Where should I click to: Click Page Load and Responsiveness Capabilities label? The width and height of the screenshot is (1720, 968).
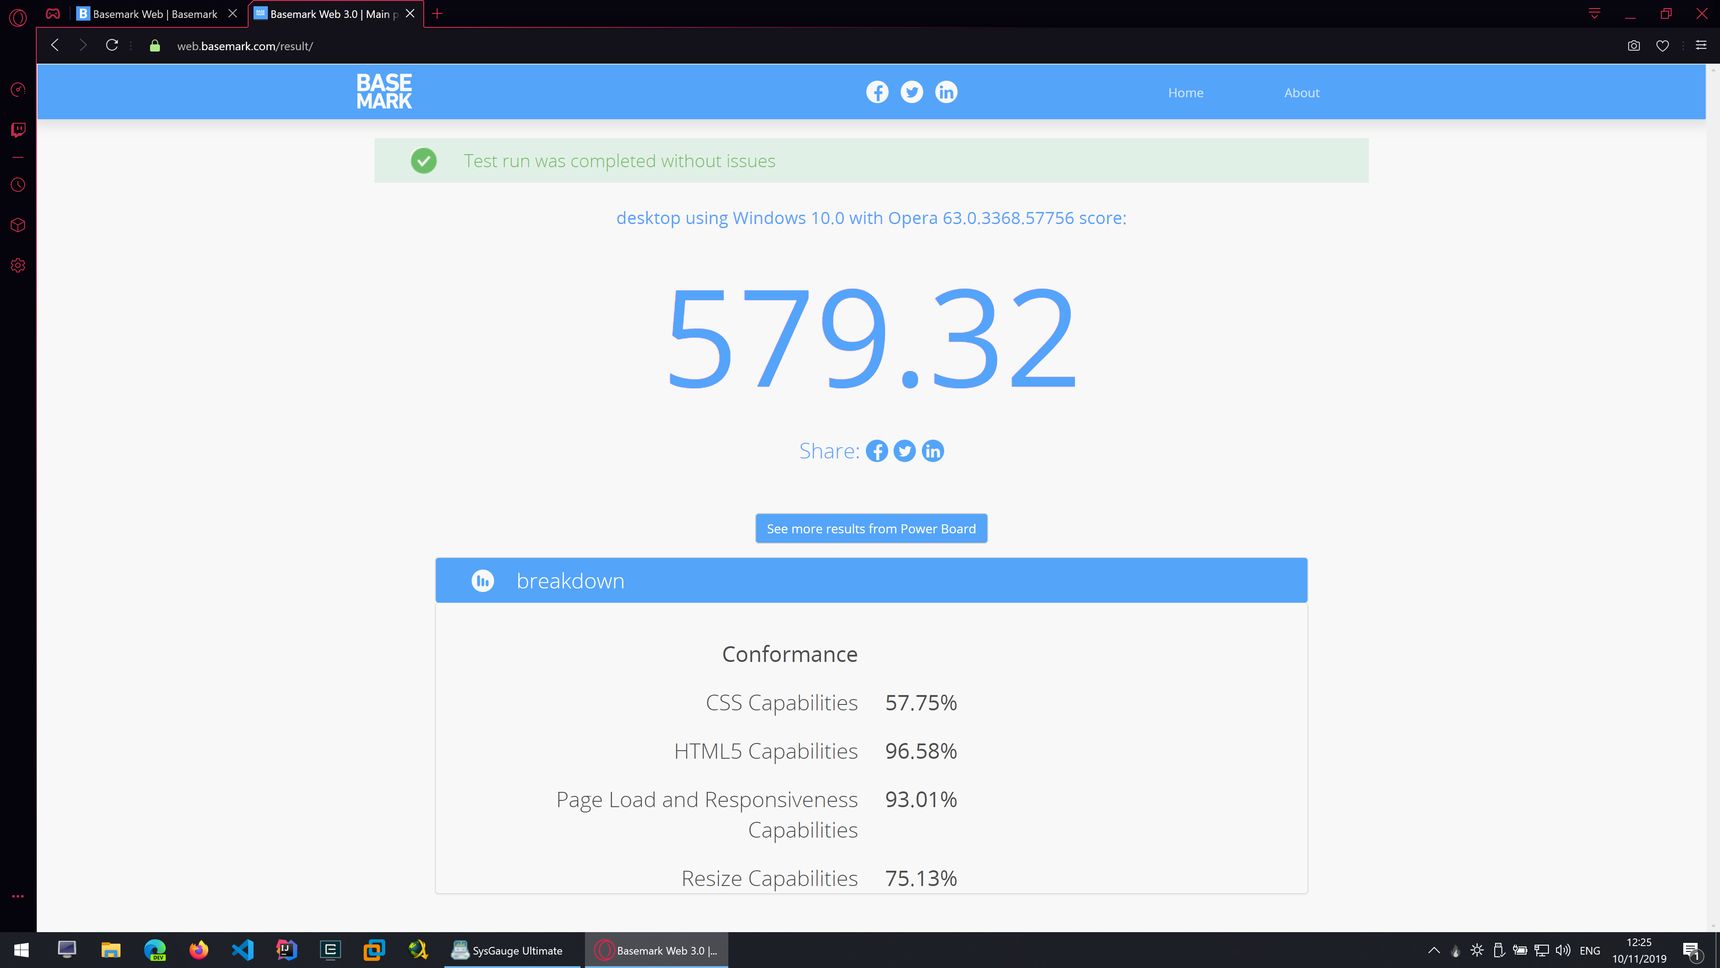(707, 815)
